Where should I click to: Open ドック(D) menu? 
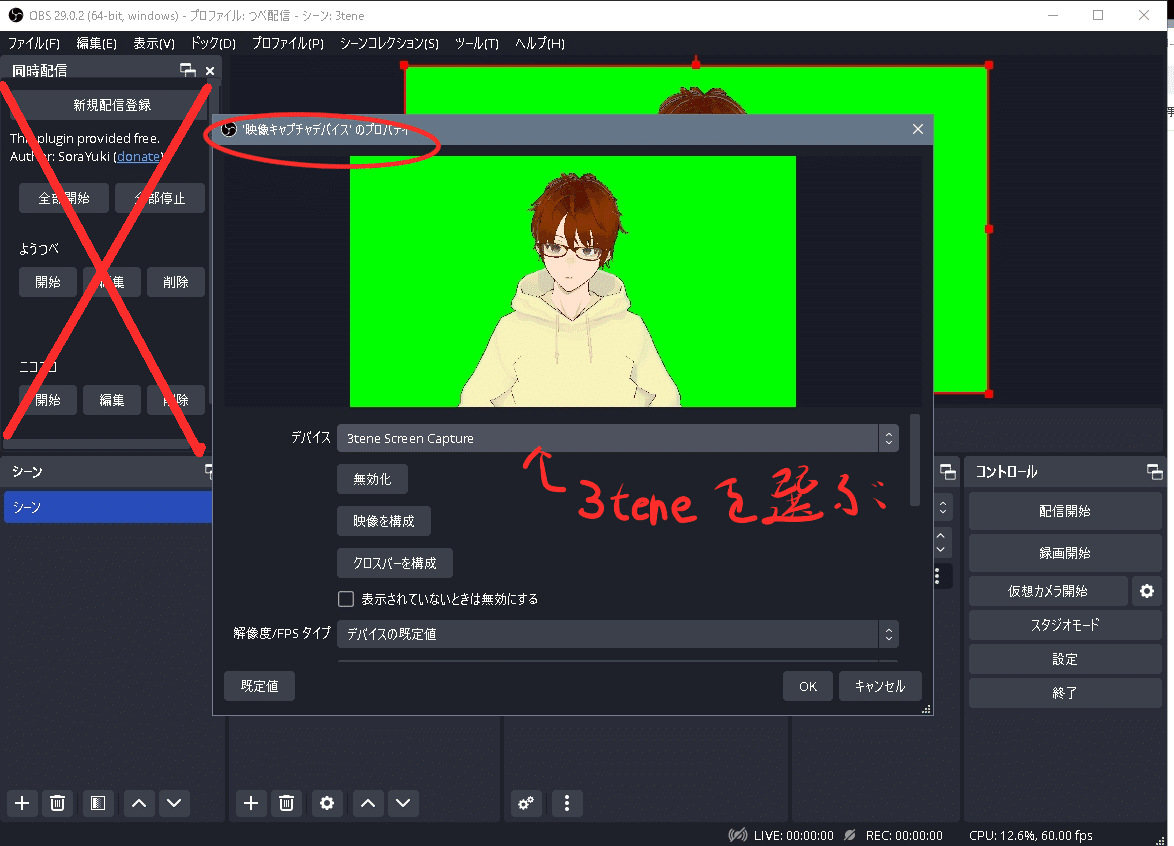point(213,43)
